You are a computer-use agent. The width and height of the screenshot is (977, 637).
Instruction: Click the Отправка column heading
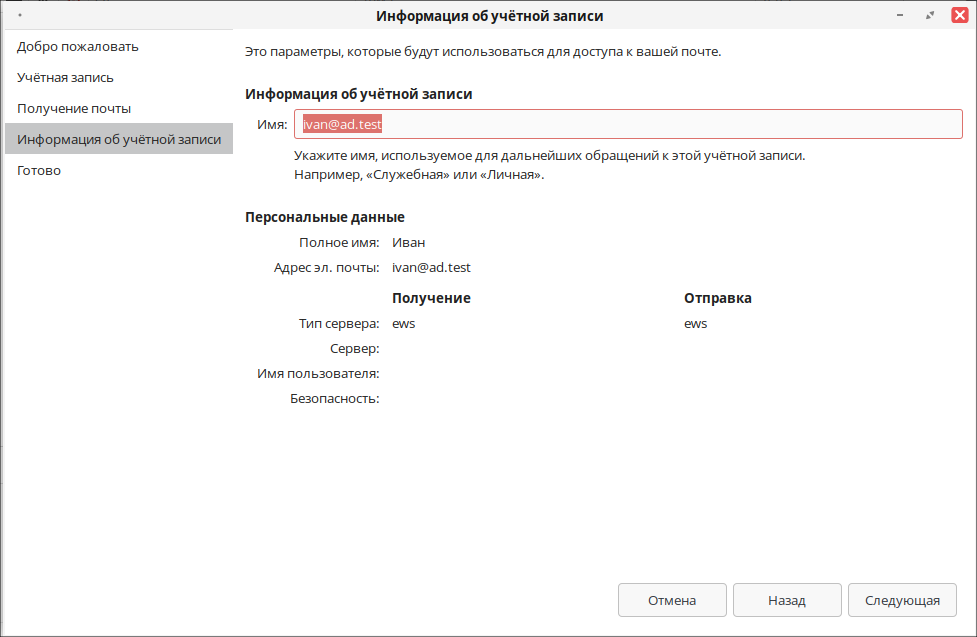(x=718, y=298)
